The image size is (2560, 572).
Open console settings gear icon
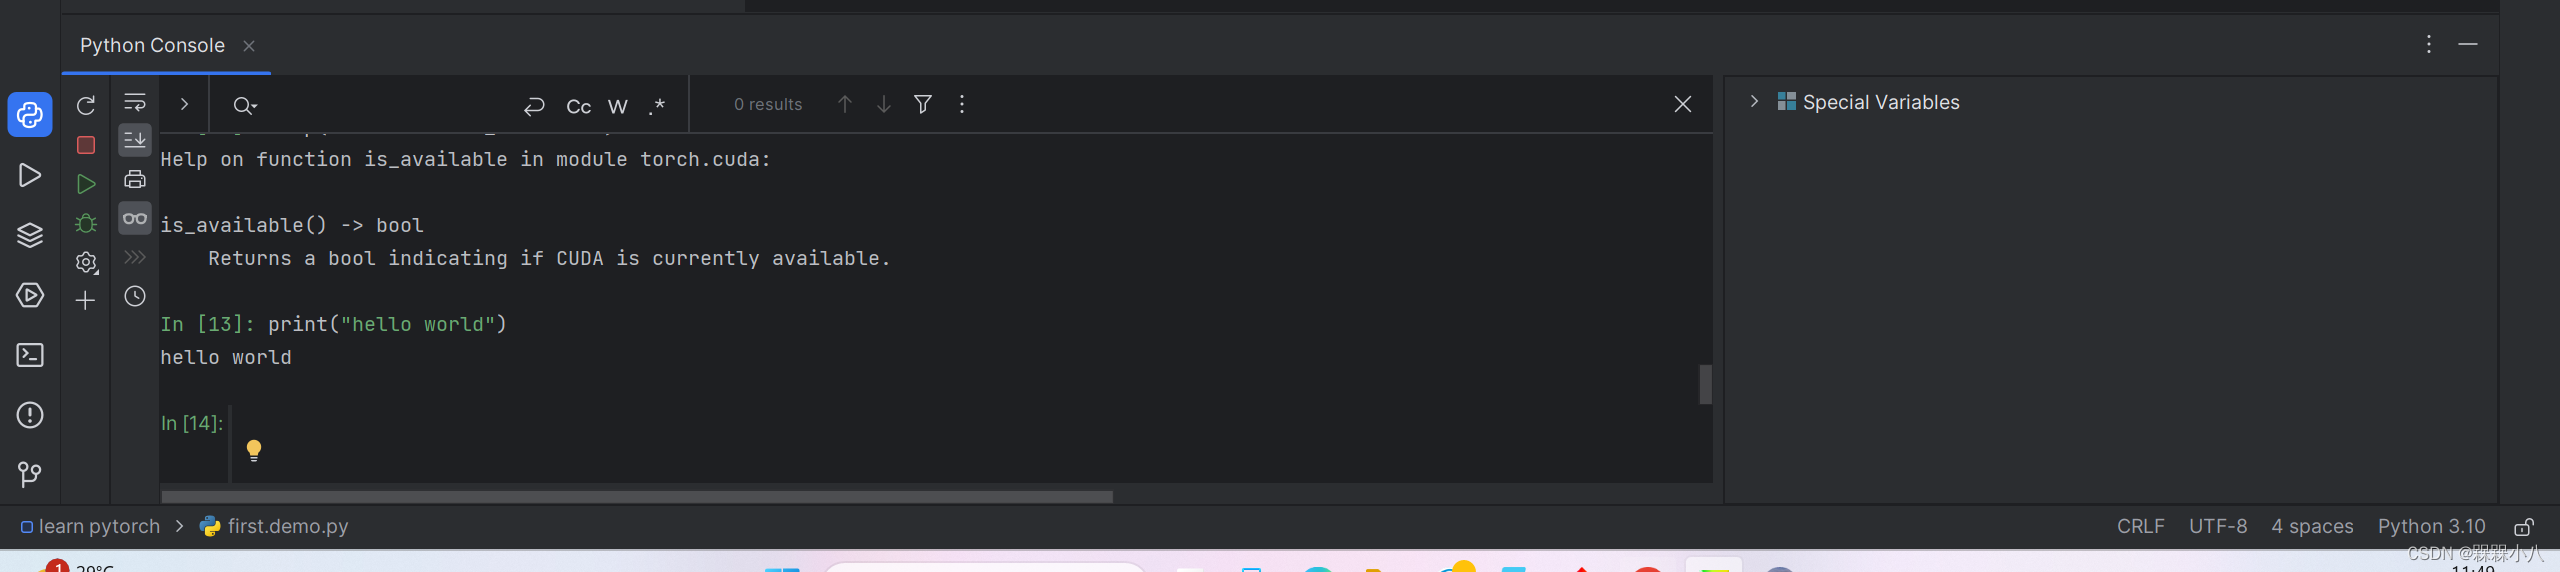(x=86, y=262)
